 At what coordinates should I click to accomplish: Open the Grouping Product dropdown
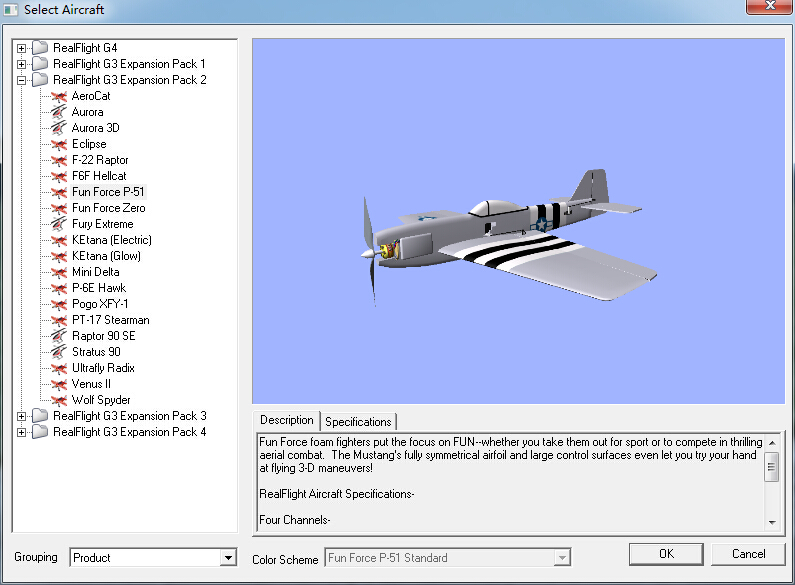(229, 558)
